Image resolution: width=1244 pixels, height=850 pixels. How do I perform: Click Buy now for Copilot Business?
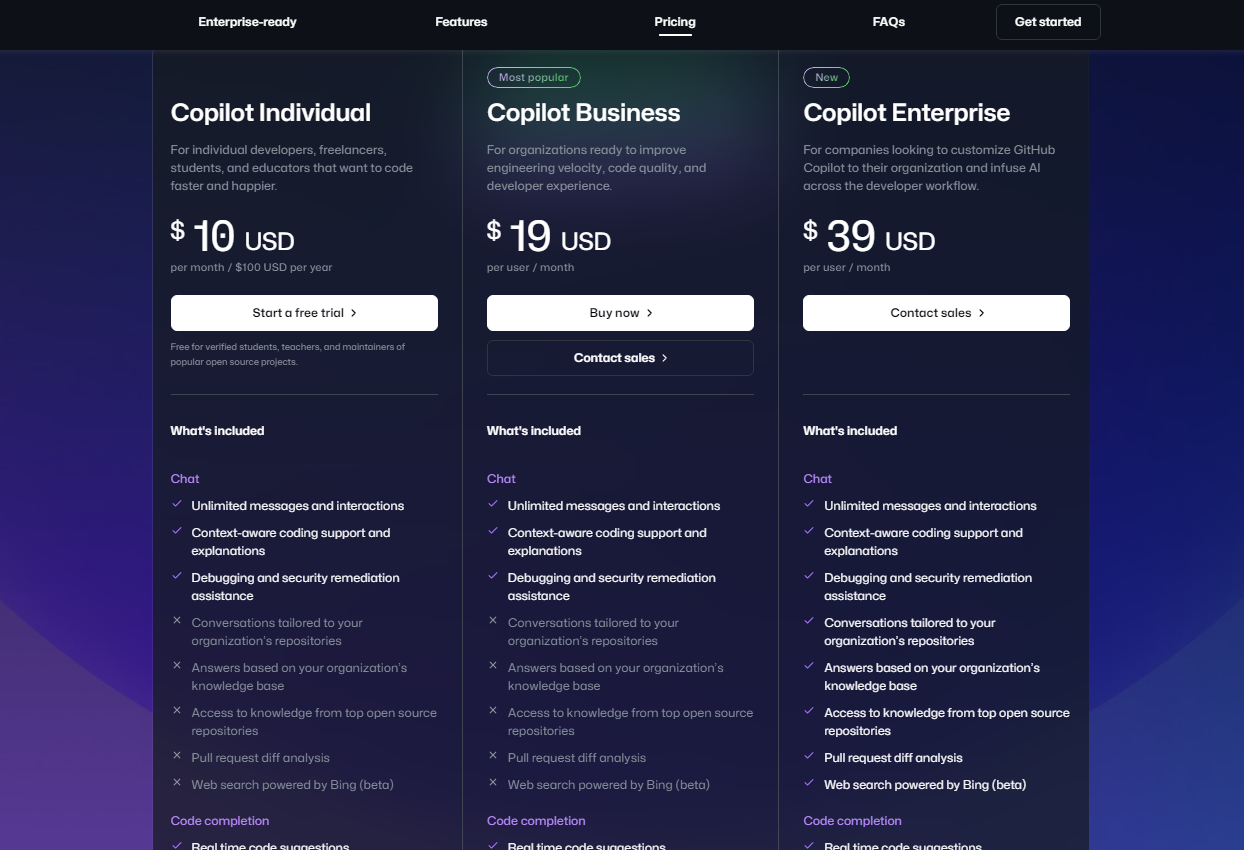(x=620, y=313)
